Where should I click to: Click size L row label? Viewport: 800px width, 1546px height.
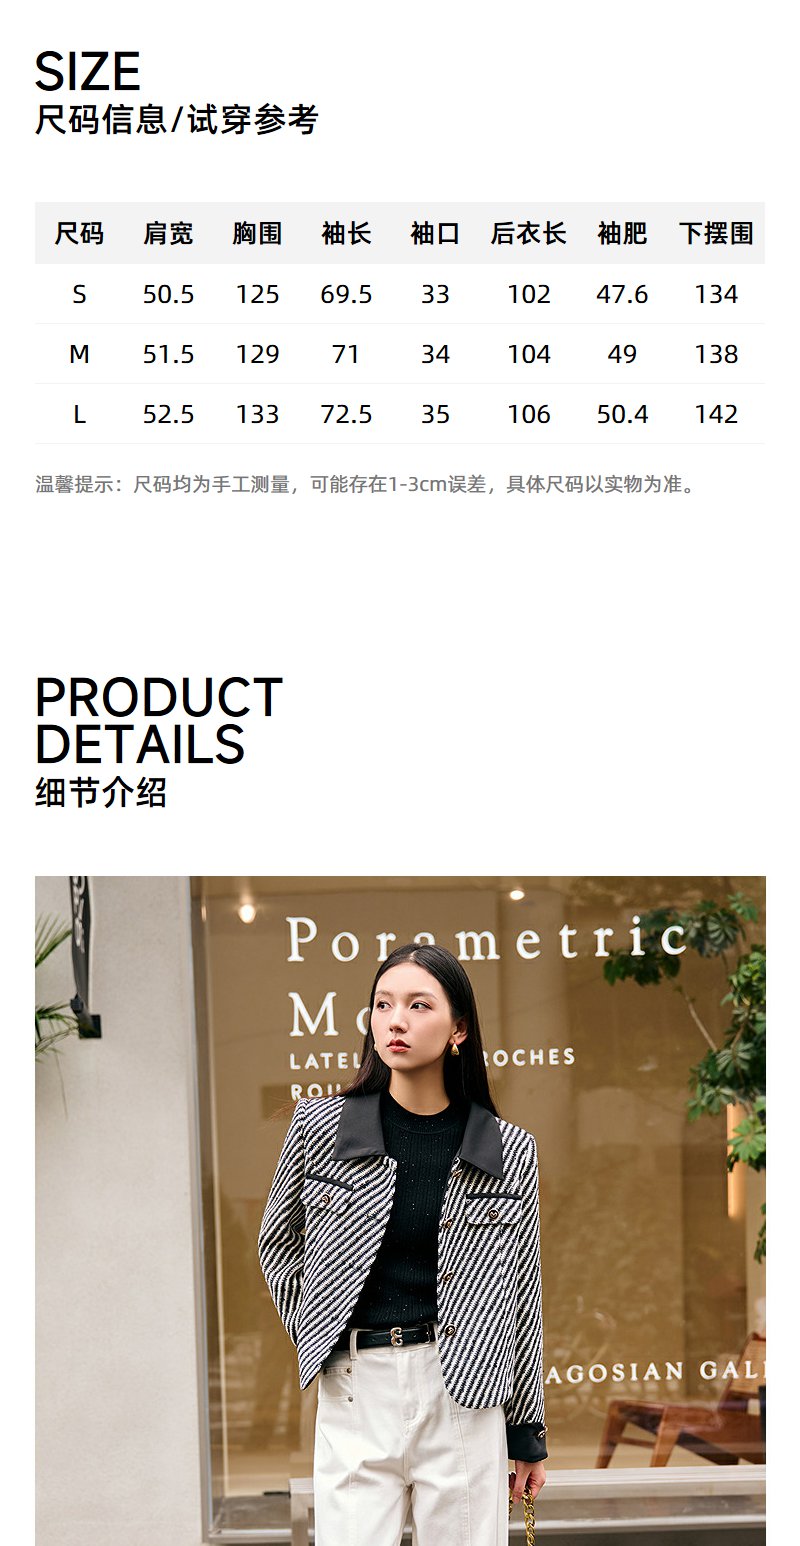point(79,414)
